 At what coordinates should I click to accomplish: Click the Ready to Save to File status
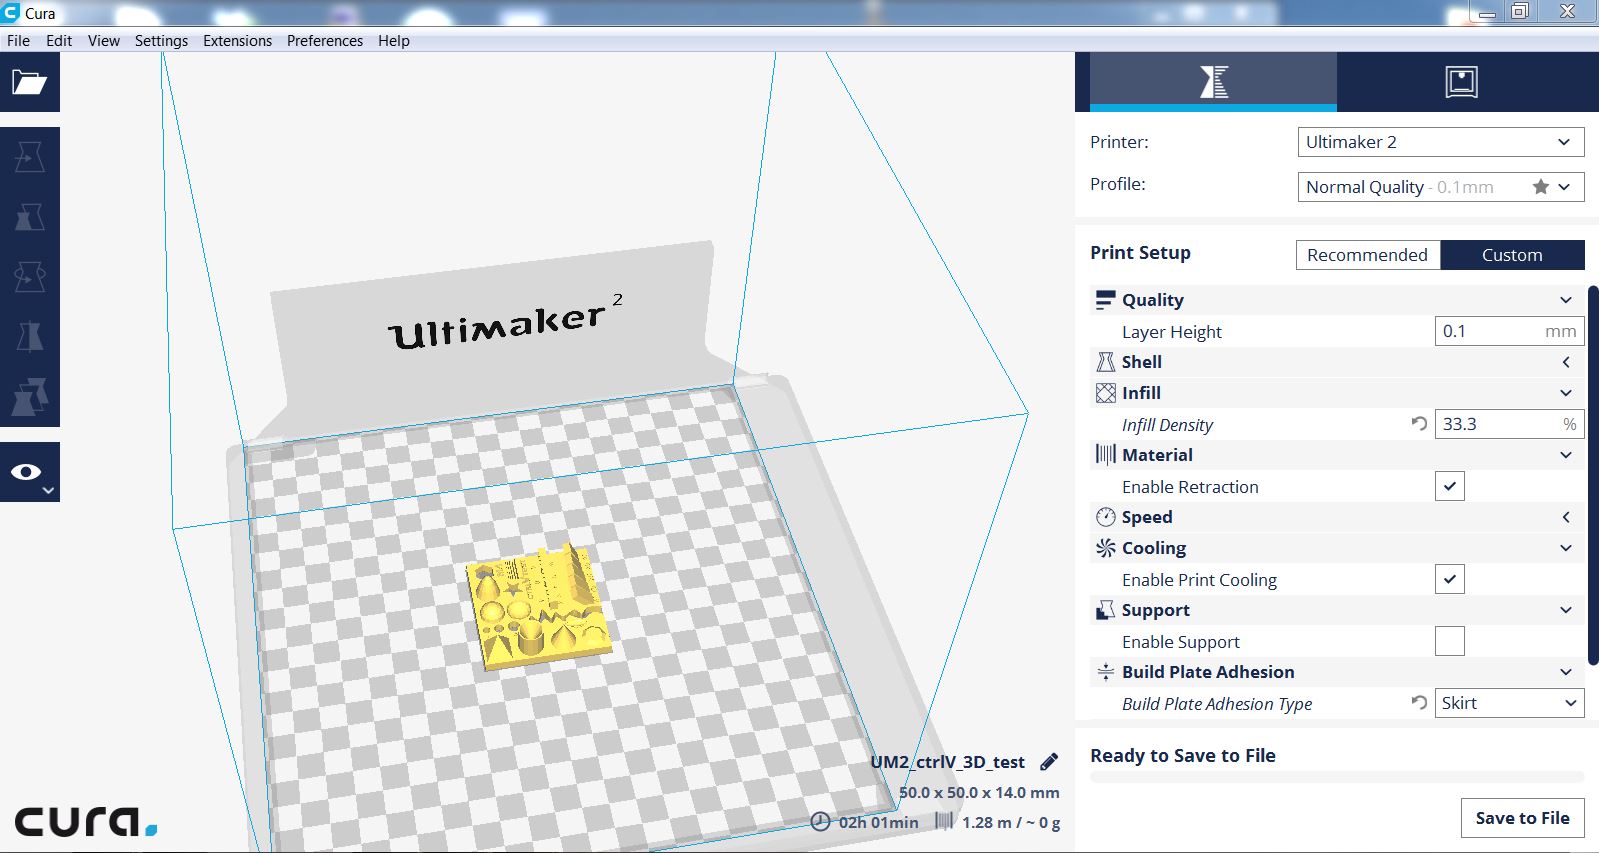[x=1183, y=756]
